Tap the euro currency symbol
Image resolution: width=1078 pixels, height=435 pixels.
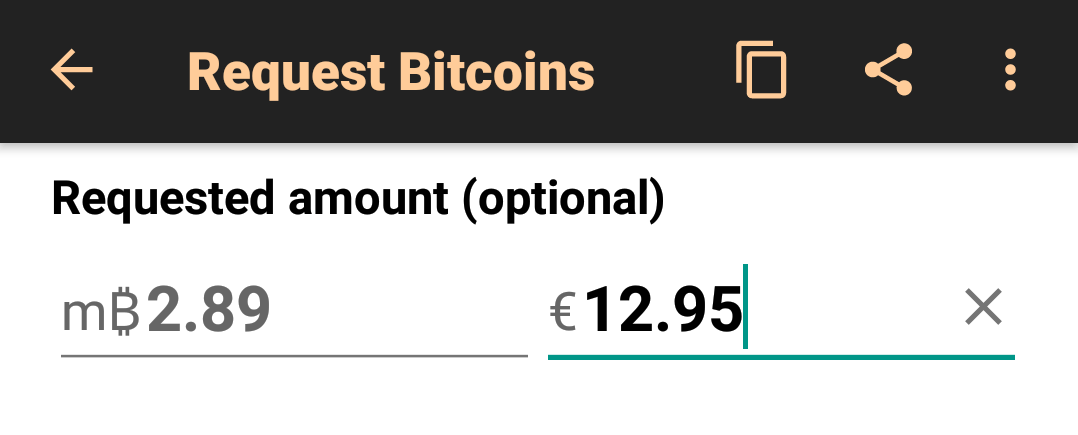(563, 313)
